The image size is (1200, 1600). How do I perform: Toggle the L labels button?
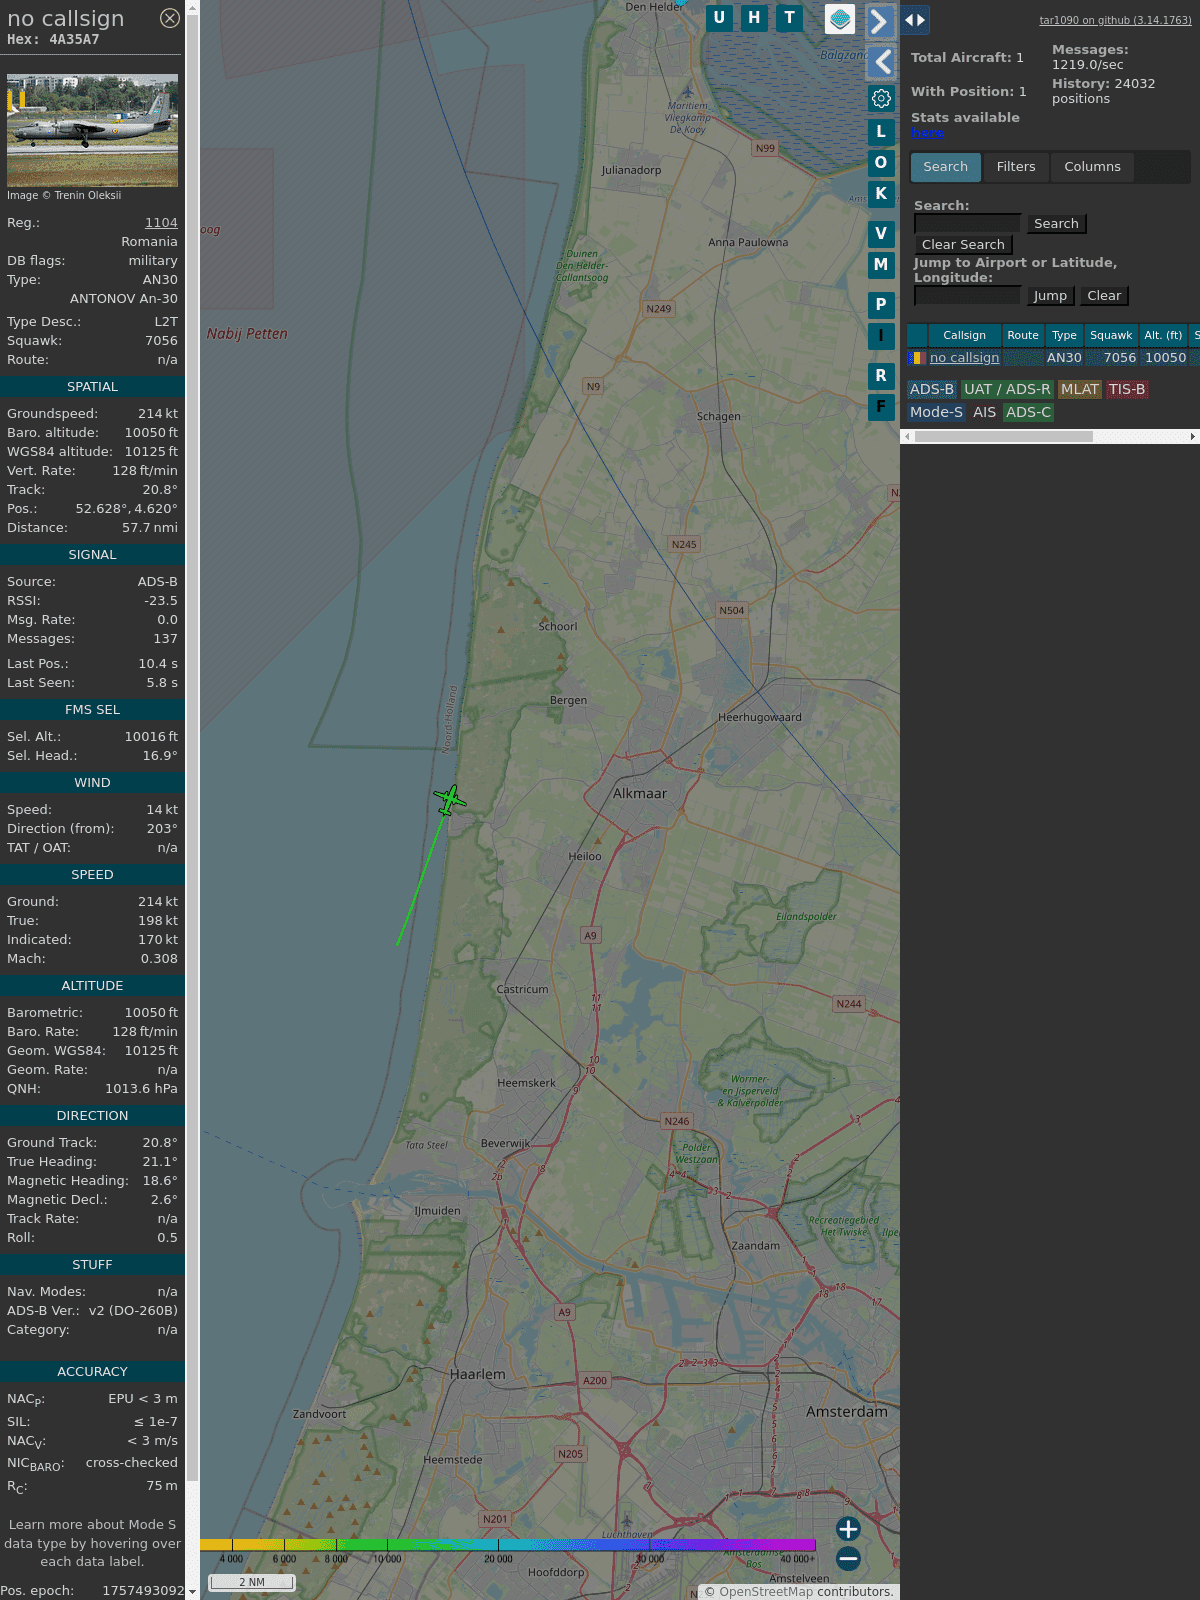coord(881,131)
